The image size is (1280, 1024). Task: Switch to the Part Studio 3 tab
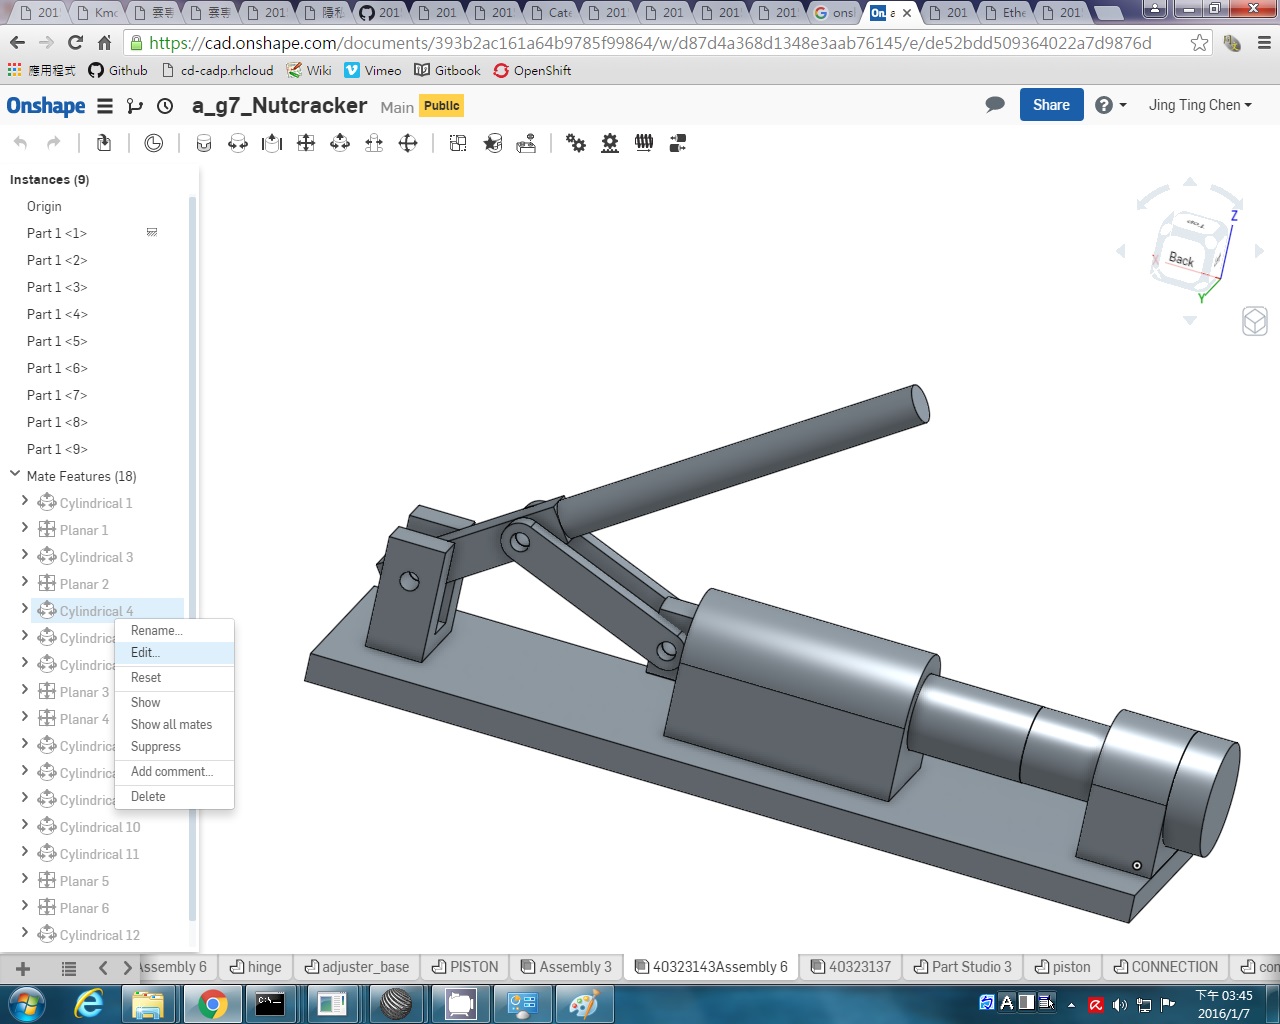pyautogui.click(x=963, y=967)
